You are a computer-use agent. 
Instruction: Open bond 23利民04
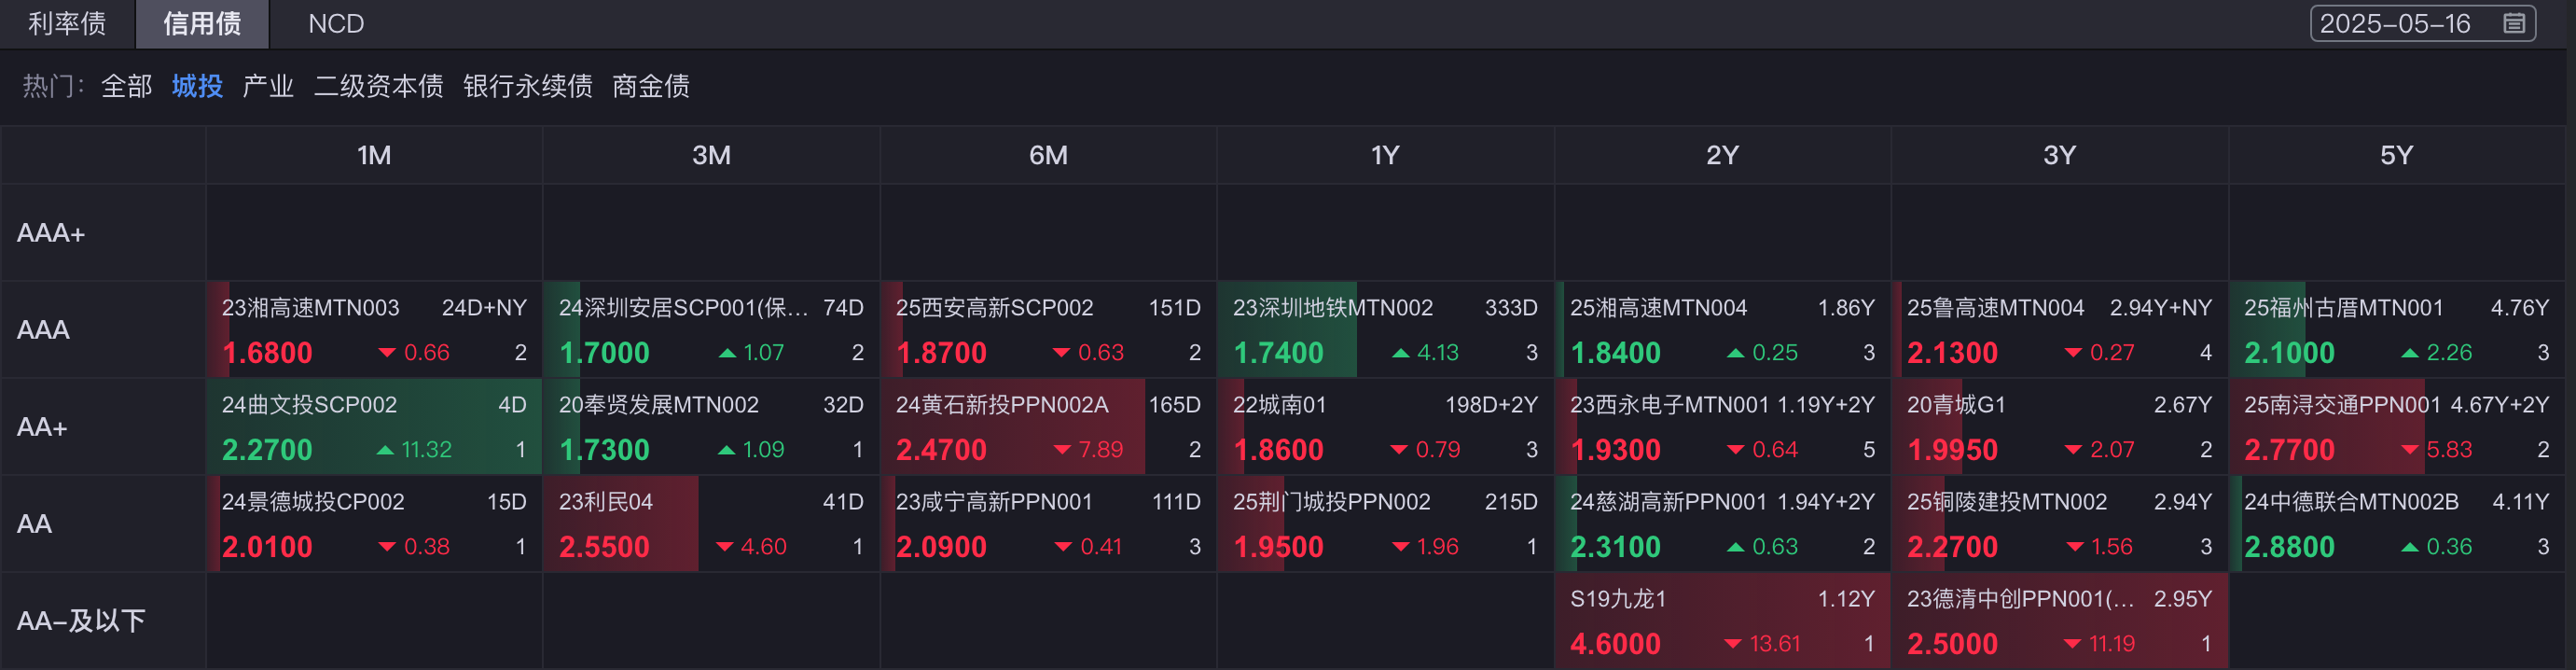[605, 502]
